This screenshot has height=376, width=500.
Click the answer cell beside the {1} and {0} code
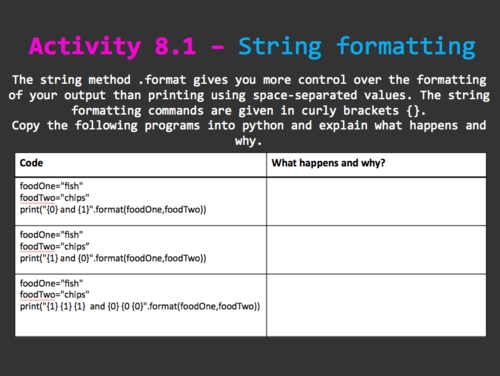pyautogui.click(x=376, y=250)
